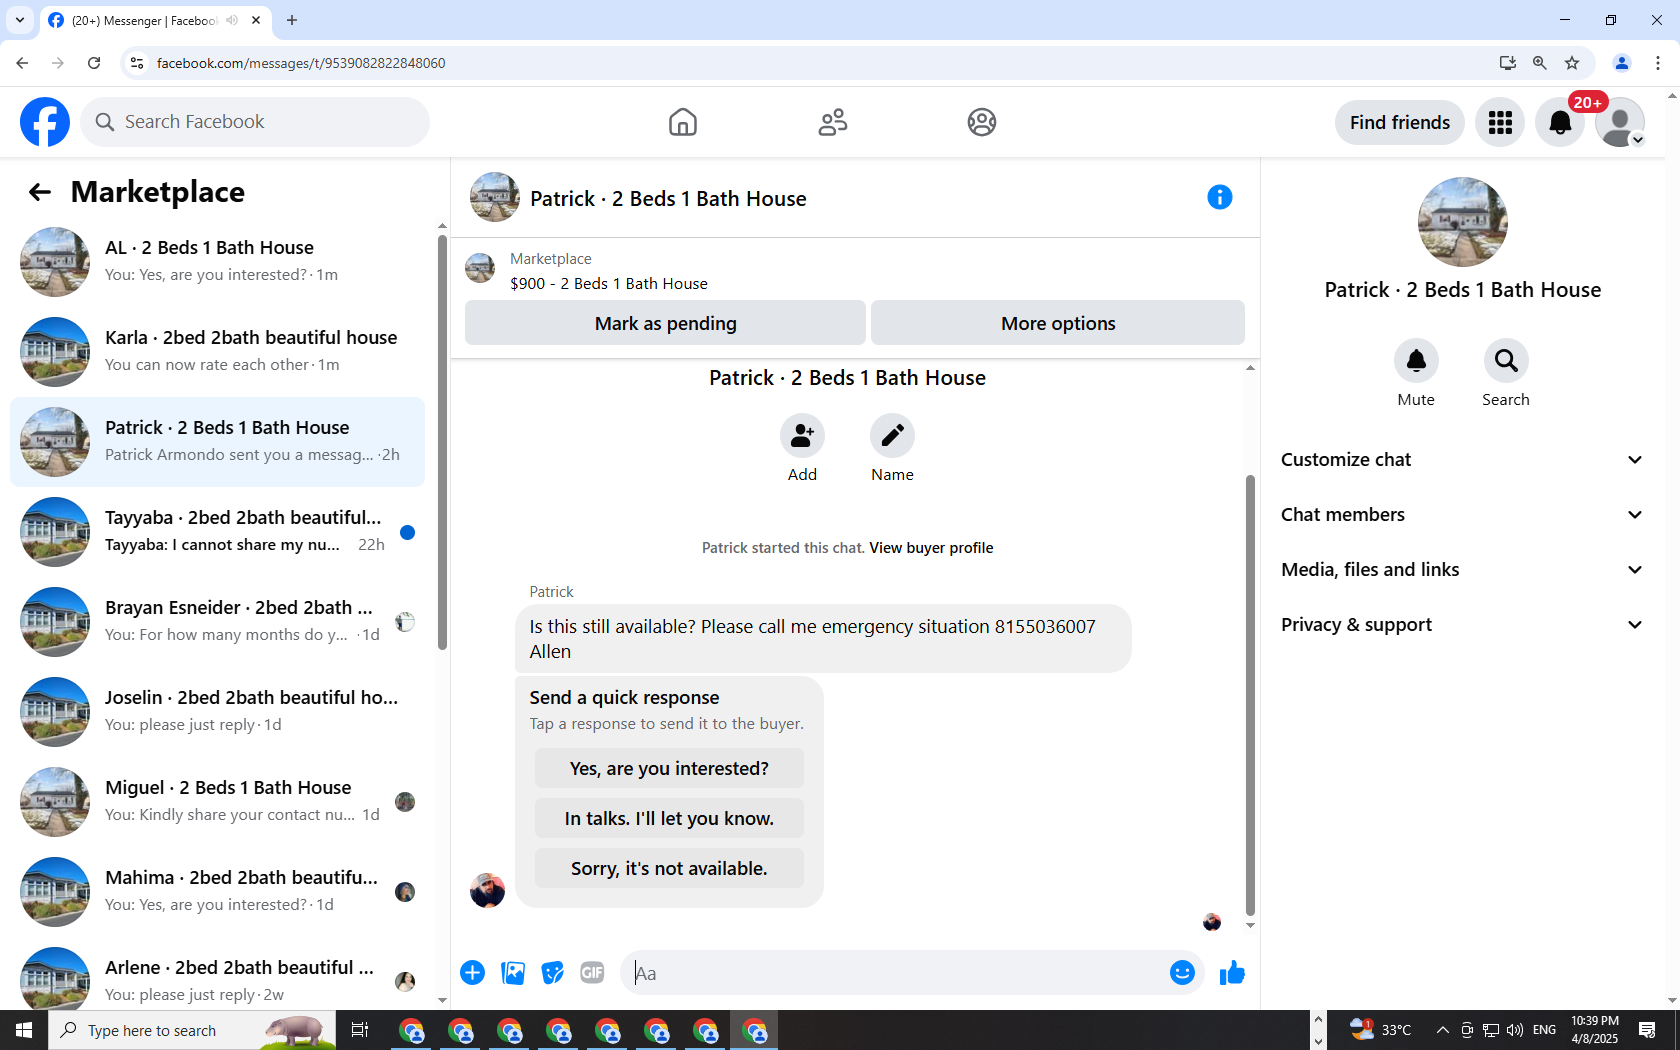Viewport: 1680px width, 1050px height.
Task: Expand Chat members section
Action: pos(1462,515)
